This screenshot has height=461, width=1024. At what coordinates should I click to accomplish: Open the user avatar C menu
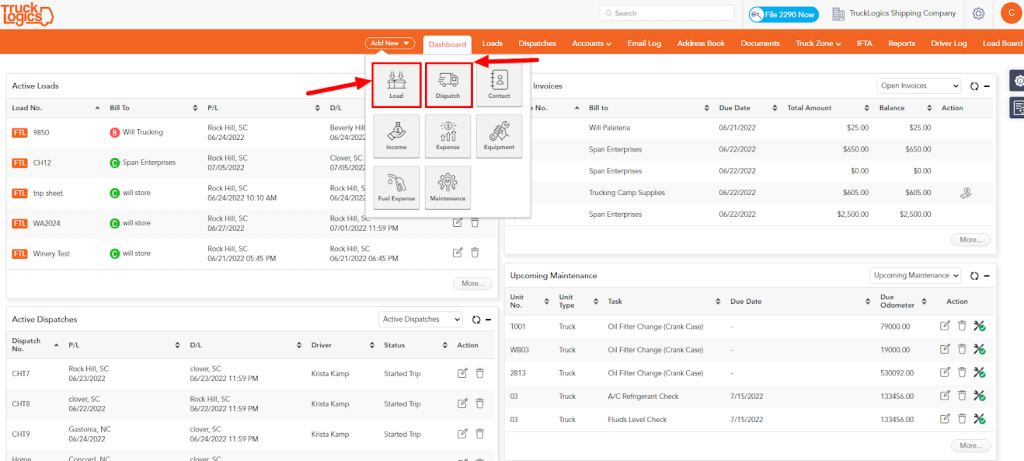pyautogui.click(x=1011, y=12)
